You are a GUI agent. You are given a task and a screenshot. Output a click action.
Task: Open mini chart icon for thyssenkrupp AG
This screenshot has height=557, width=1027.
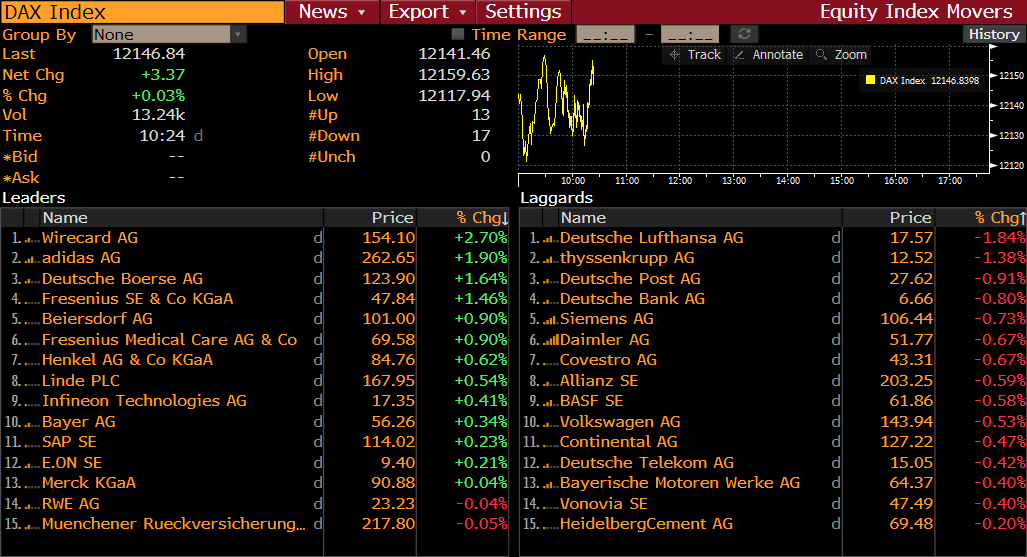[x=551, y=259]
